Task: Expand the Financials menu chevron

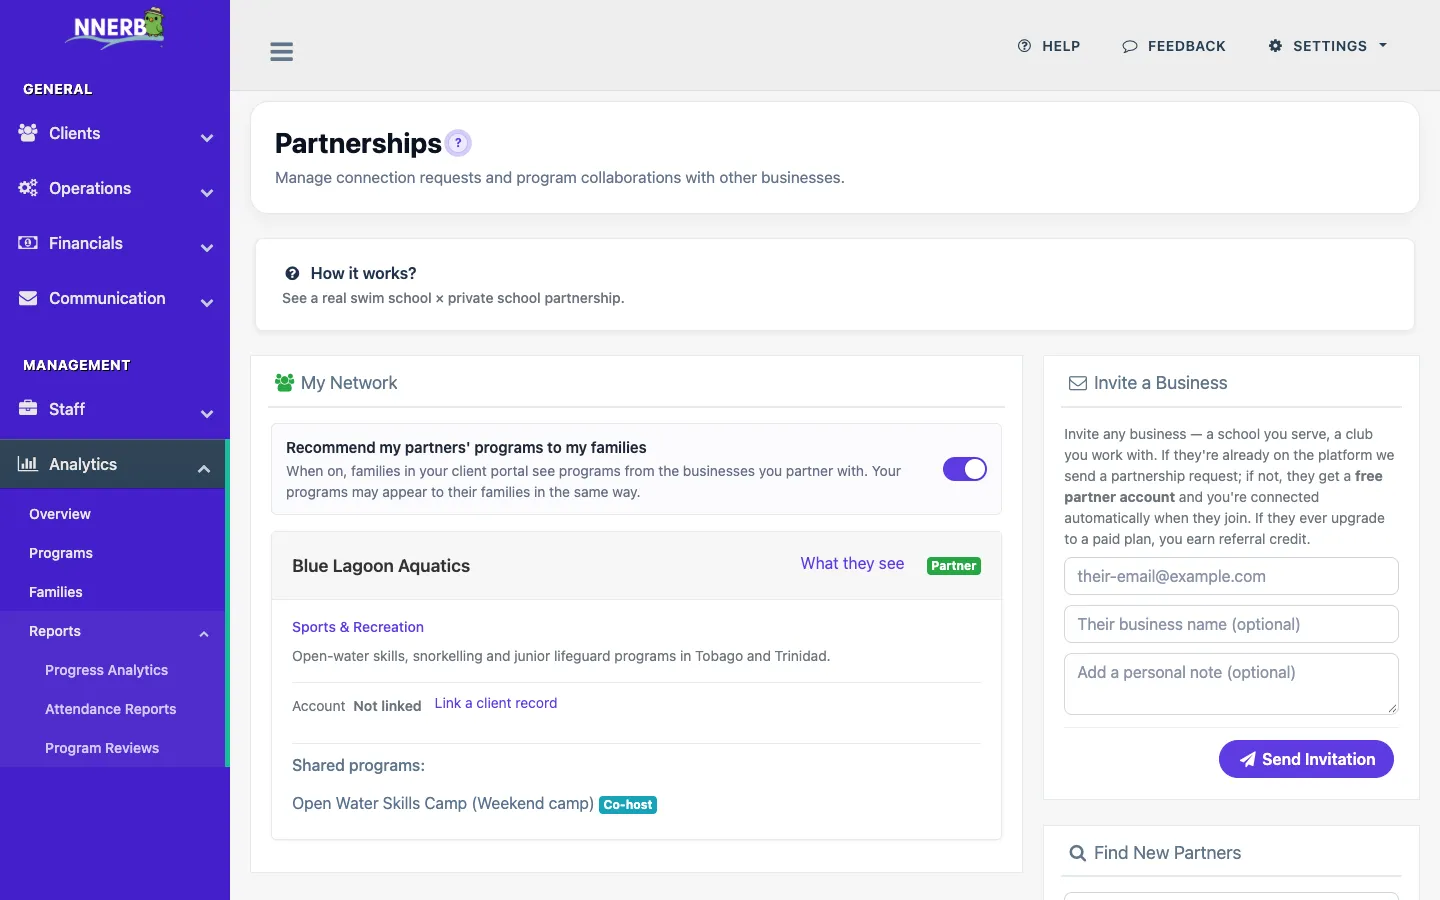Action: tap(207, 248)
